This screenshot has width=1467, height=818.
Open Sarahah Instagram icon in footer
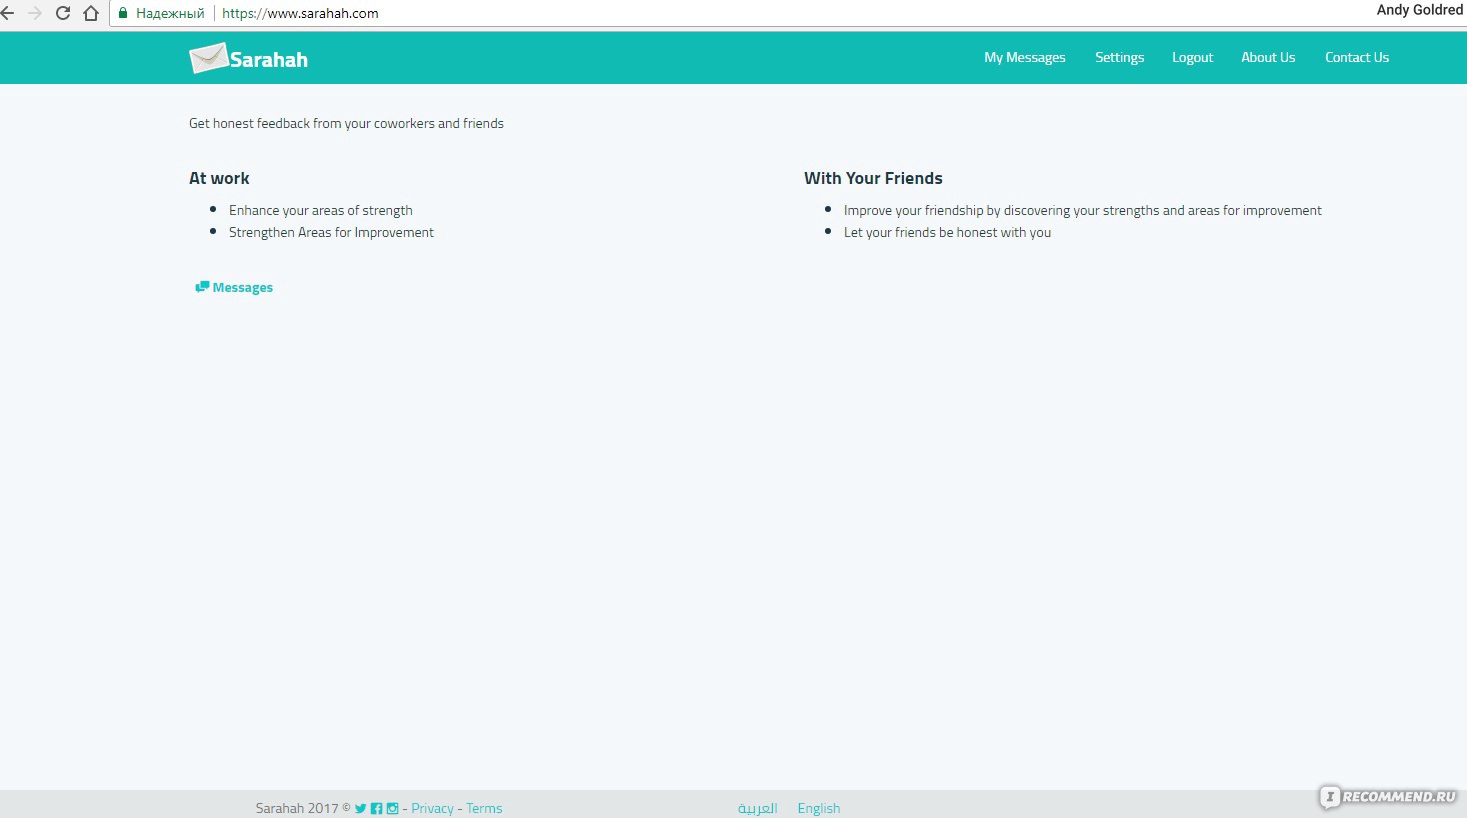tap(392, 808)
